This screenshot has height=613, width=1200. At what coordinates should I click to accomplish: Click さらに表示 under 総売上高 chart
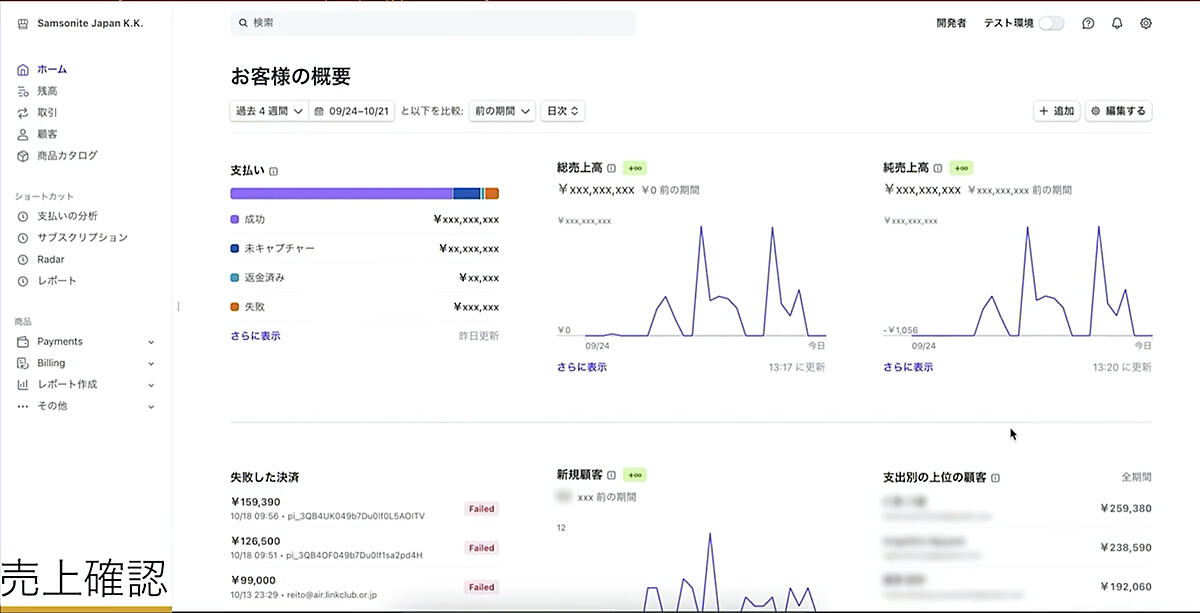coord(582,367)
